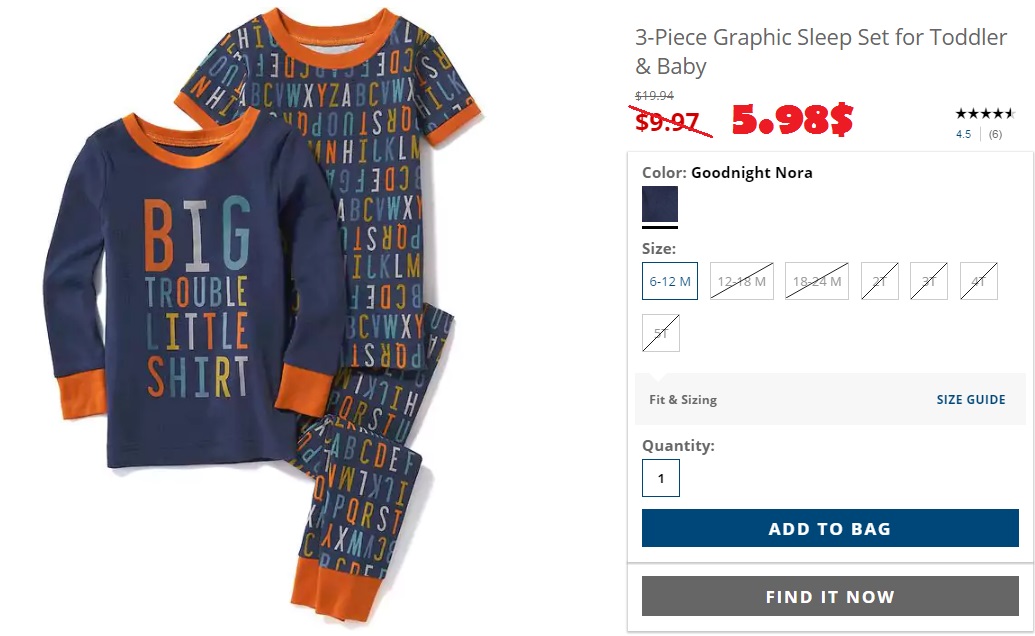Add the sleep set to bag
This screenshot has width=1035, height=636.
(x=830, y=528)
